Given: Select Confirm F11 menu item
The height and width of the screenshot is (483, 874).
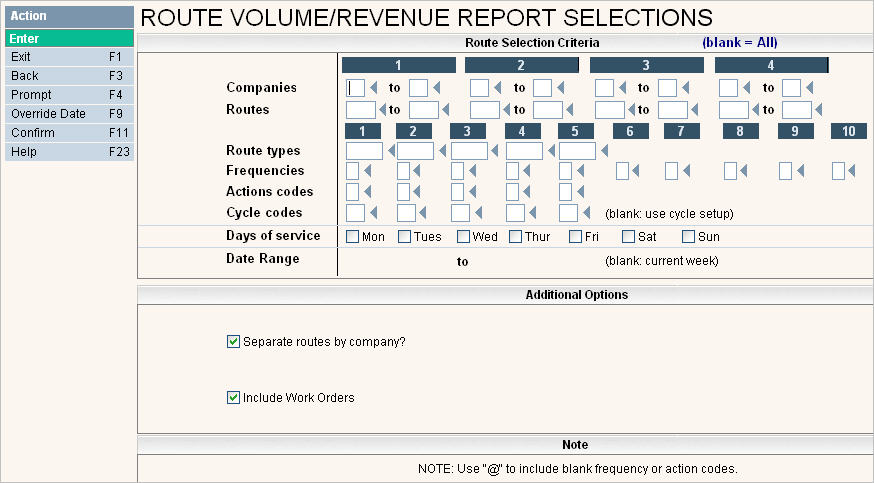Looking at the screenshot, I should [69, 133].
